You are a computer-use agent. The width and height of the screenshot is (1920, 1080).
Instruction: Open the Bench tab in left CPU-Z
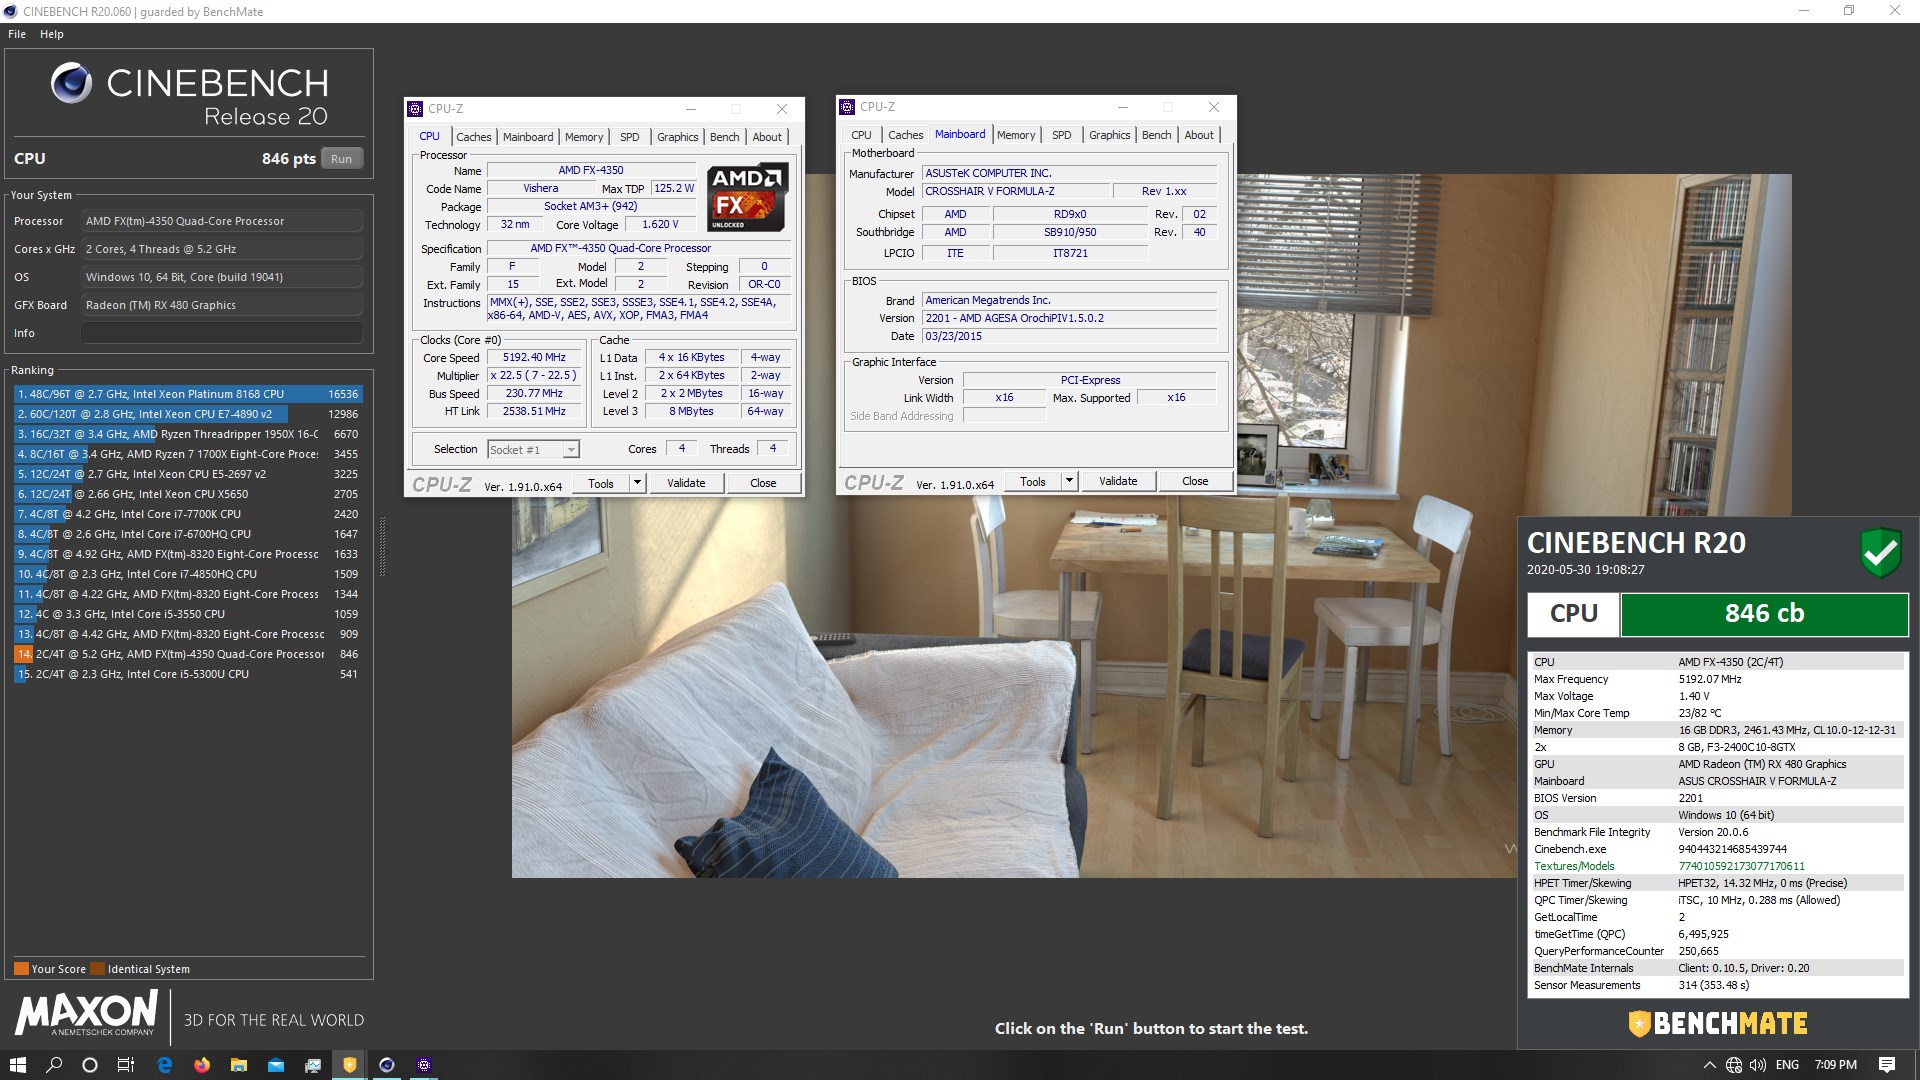(x=725, y=137)
